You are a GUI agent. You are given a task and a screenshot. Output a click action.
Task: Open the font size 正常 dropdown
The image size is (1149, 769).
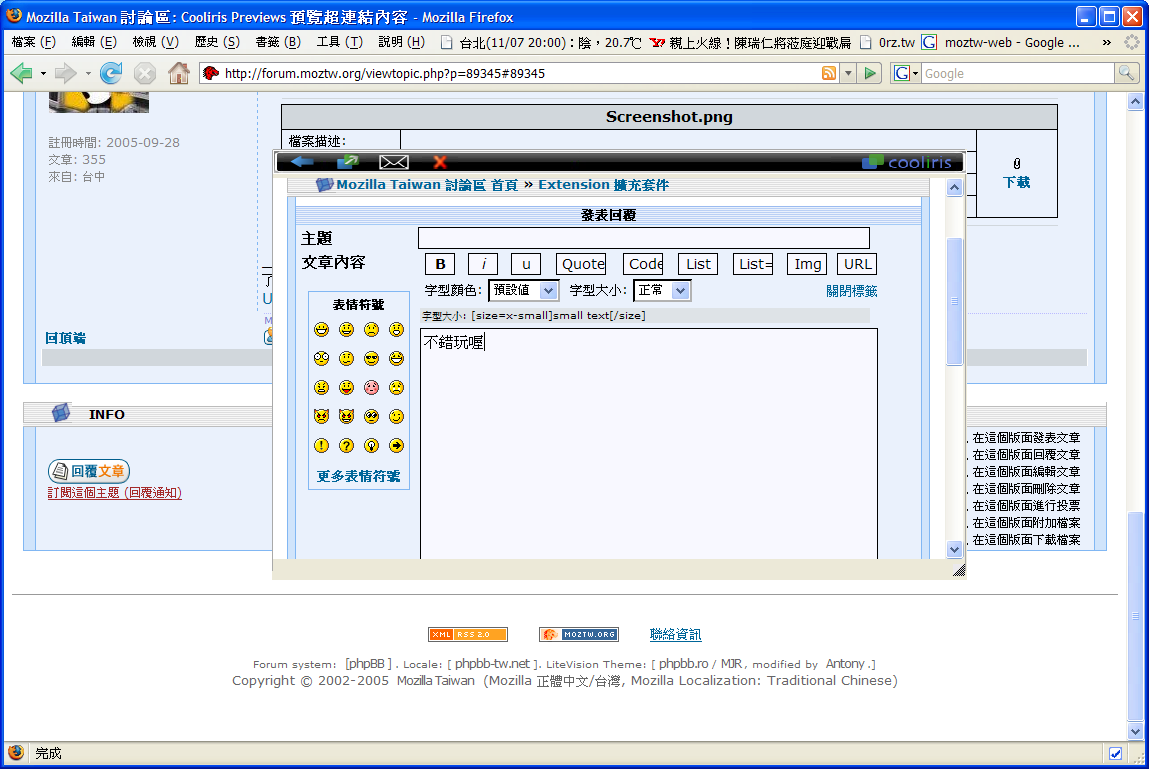click(662, 290)
